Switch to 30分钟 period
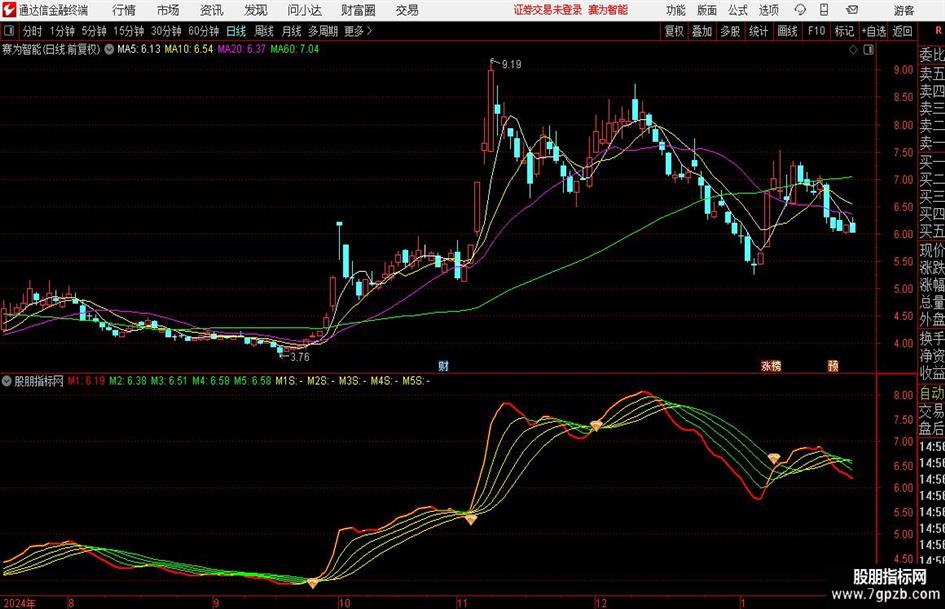 pyautogui.click(x=166, y=31)
